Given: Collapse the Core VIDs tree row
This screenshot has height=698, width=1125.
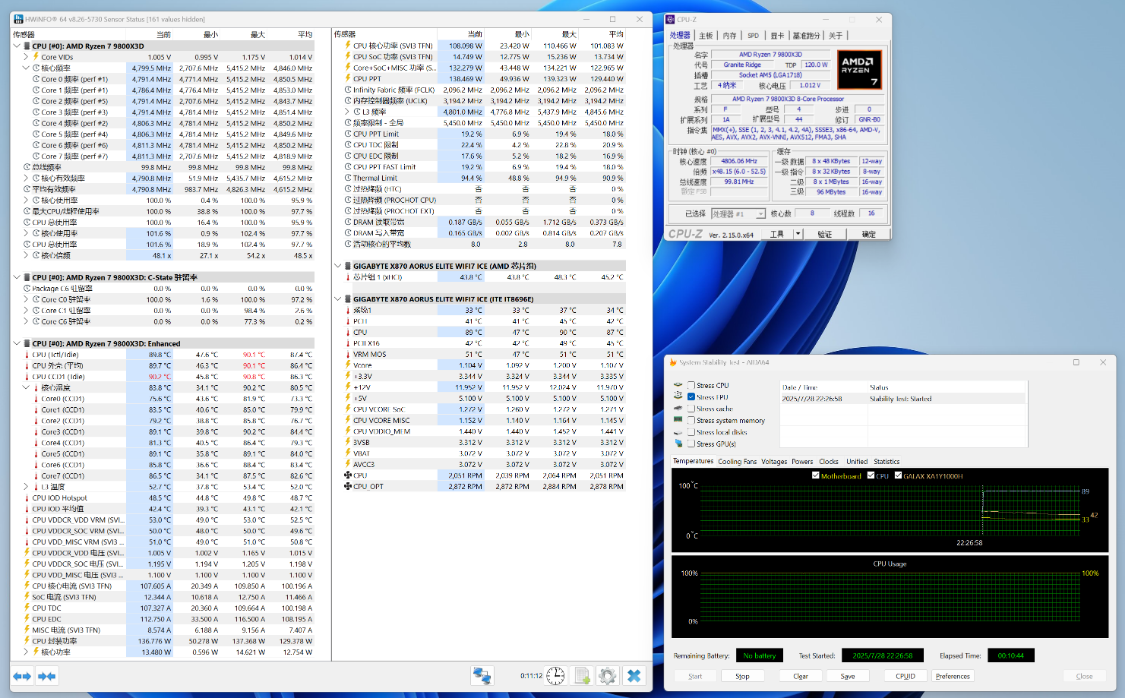Looking at the screenshot, I should [27, 57].
